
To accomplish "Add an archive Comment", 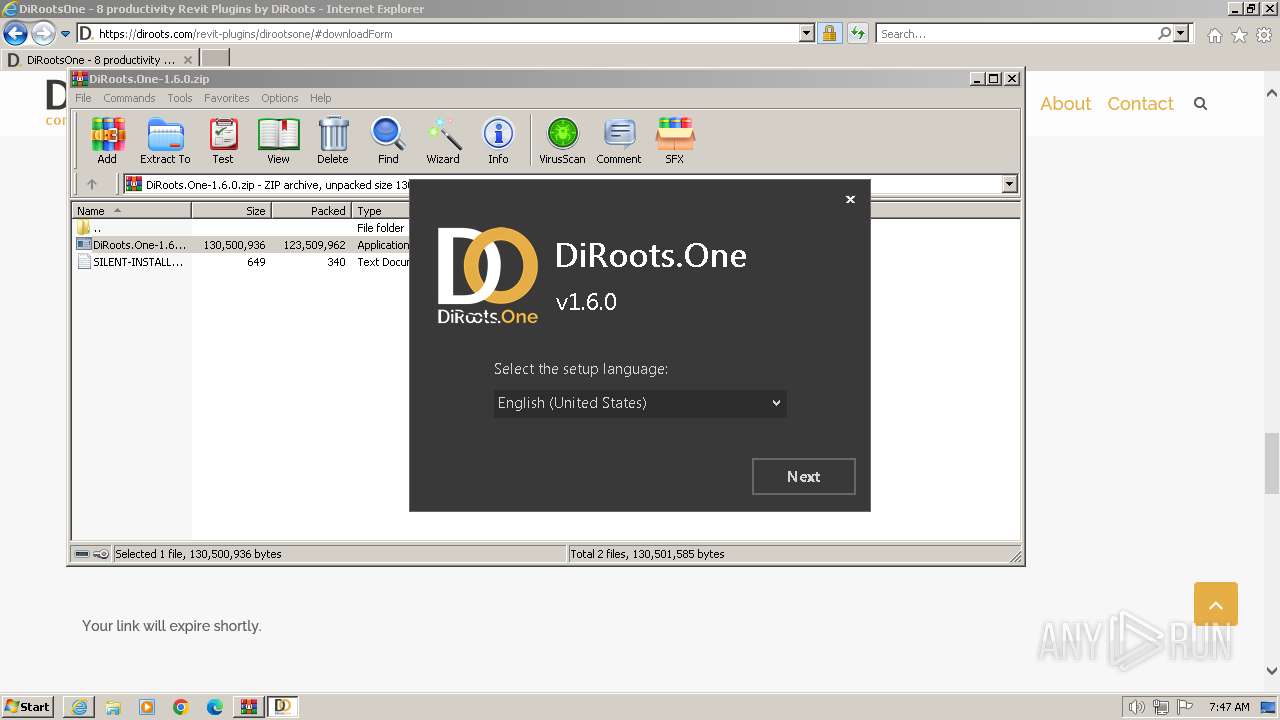I will click(x=619, y=140).
